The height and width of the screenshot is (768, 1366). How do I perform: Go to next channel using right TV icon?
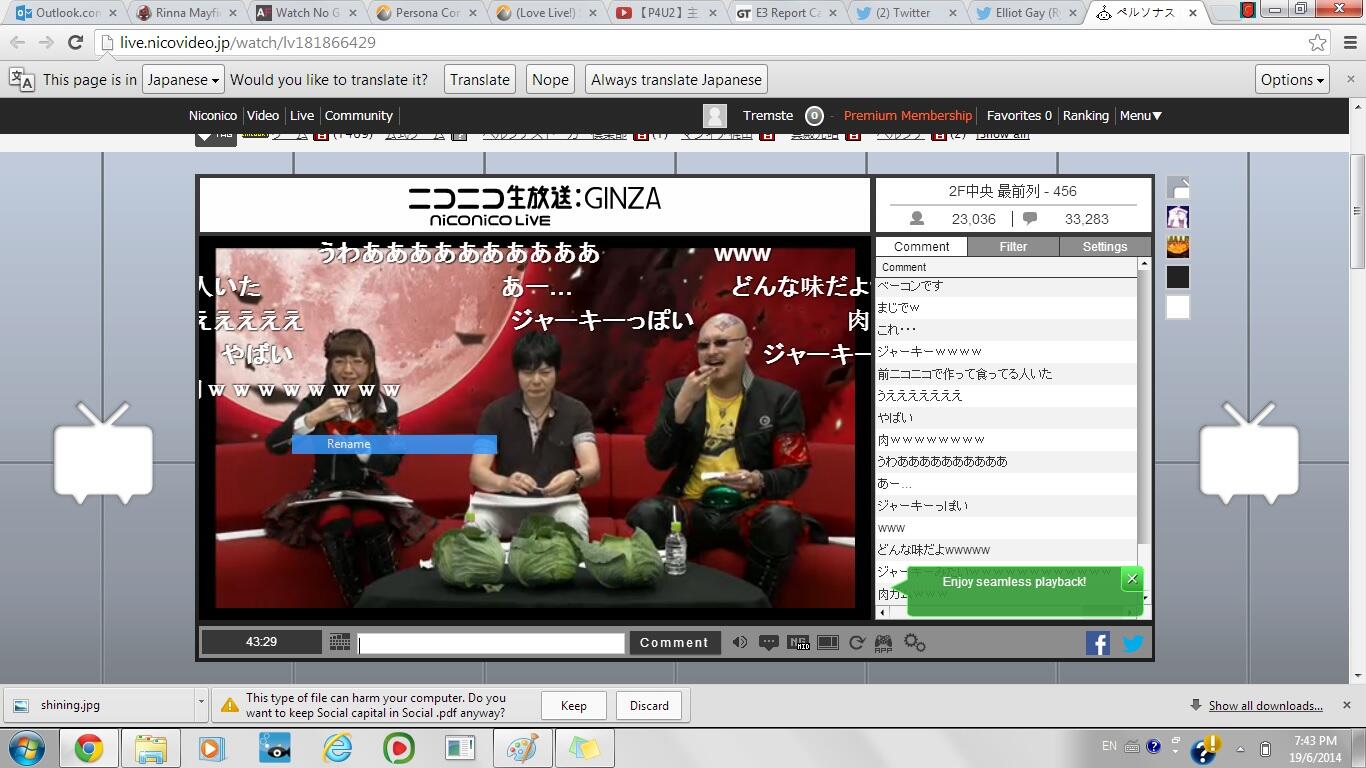pos(1249,453)
